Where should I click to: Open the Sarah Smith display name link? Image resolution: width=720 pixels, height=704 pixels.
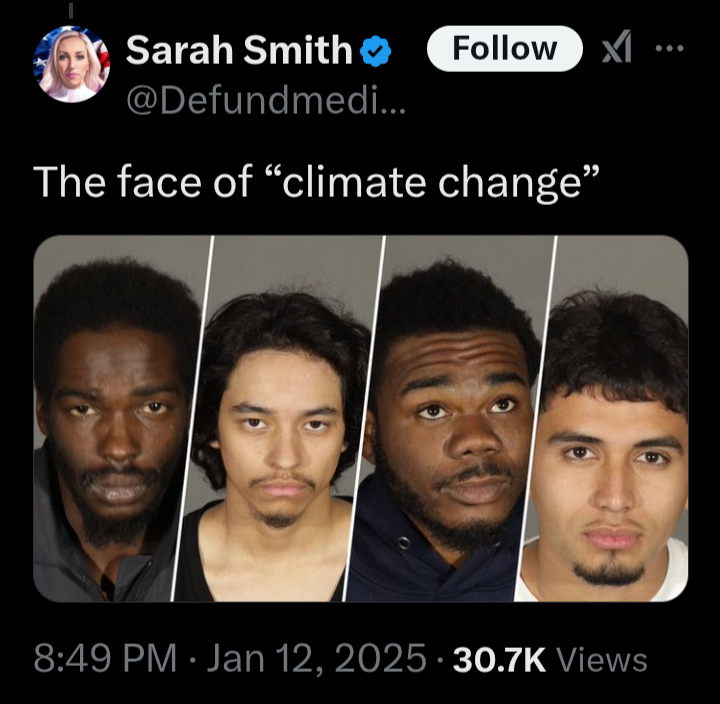[x=239, y=50]
